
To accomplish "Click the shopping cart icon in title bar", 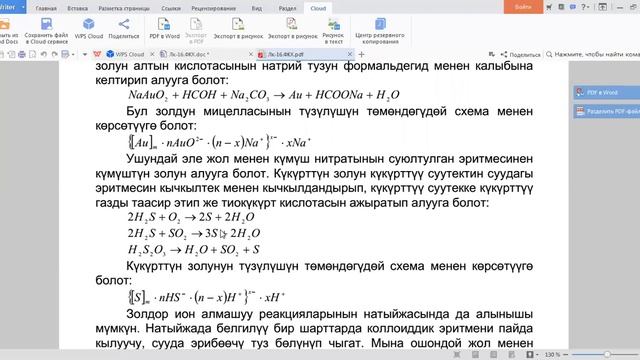I will pos(549,7).
